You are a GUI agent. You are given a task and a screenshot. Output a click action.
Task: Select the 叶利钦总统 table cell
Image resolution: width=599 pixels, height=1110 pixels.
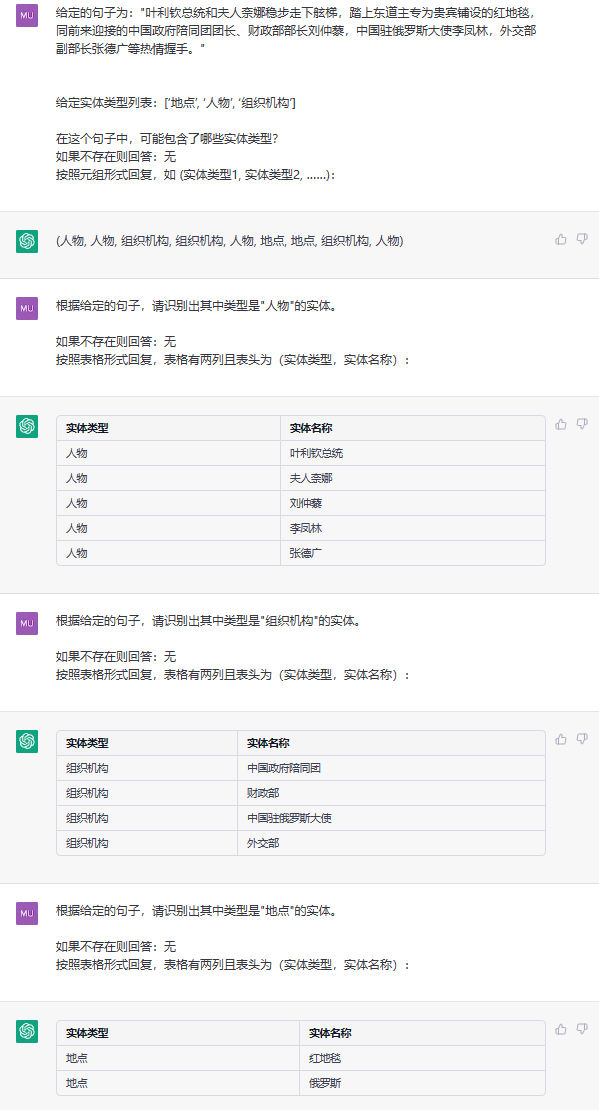coord(413,453)
